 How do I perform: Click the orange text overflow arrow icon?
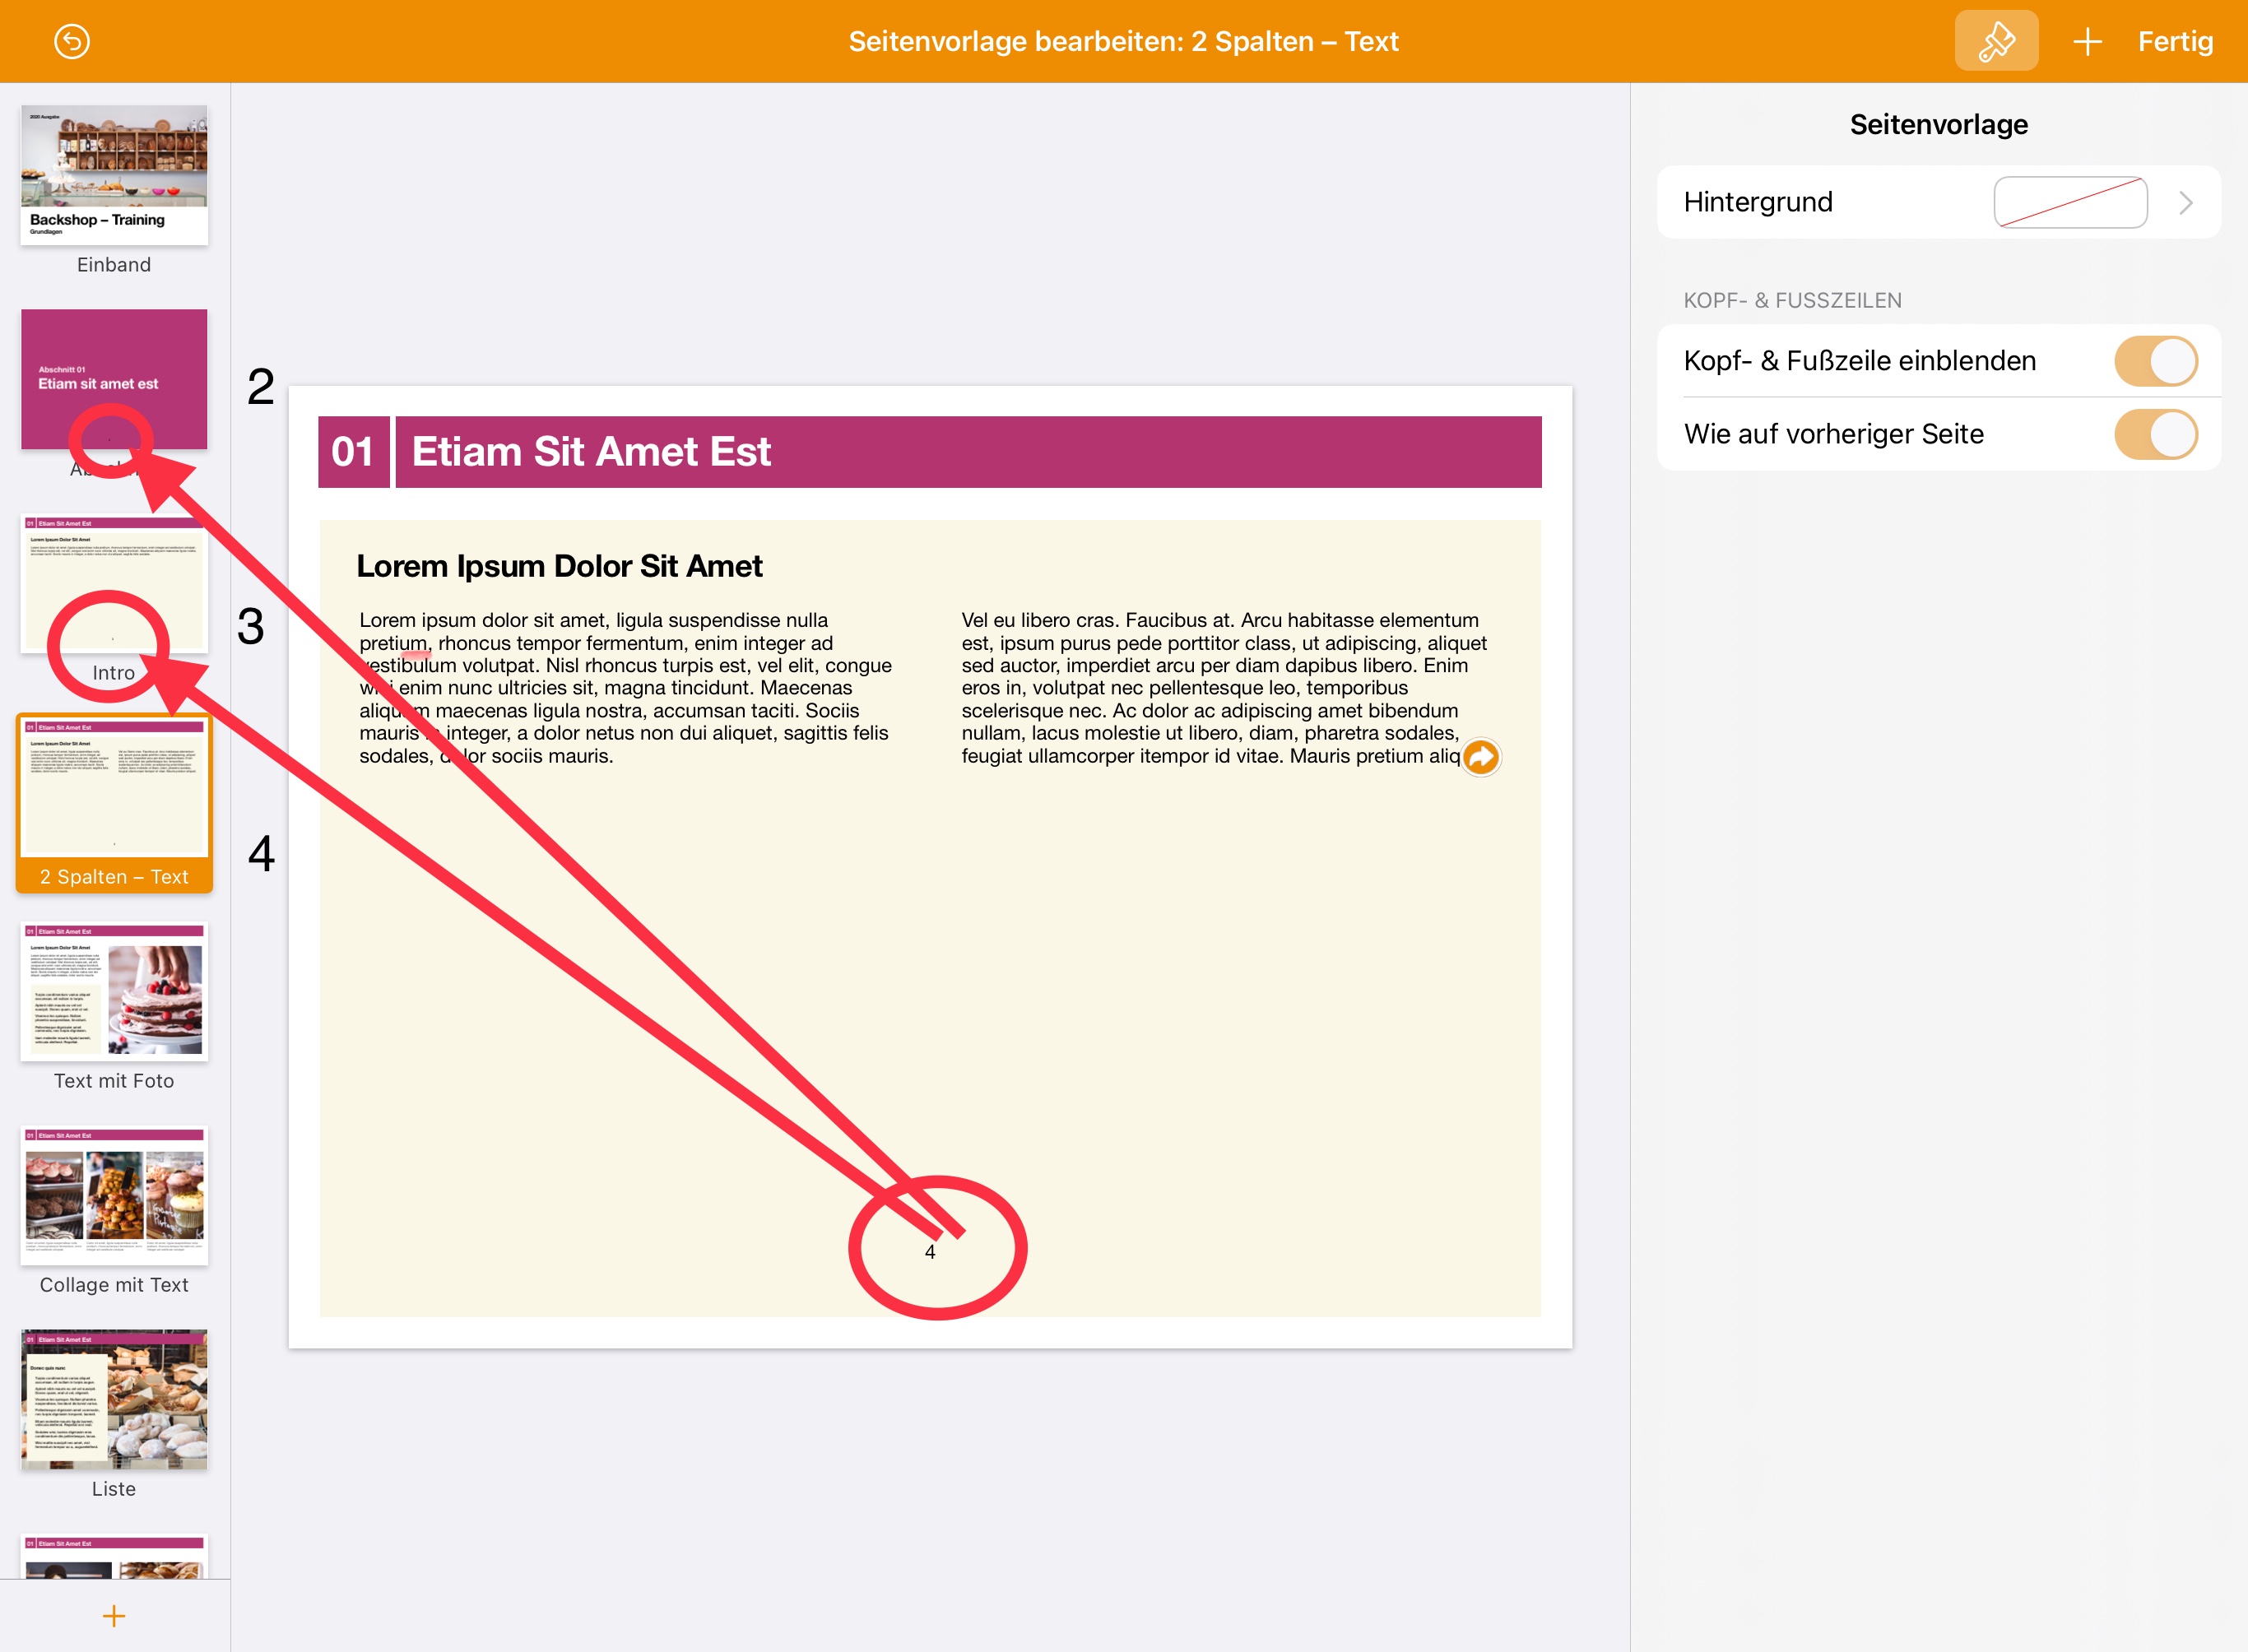pos(1480,757)
